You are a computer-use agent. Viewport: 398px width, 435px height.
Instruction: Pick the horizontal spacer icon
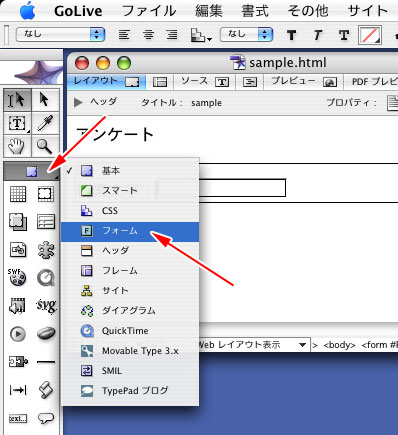click(x=18, y=390)
